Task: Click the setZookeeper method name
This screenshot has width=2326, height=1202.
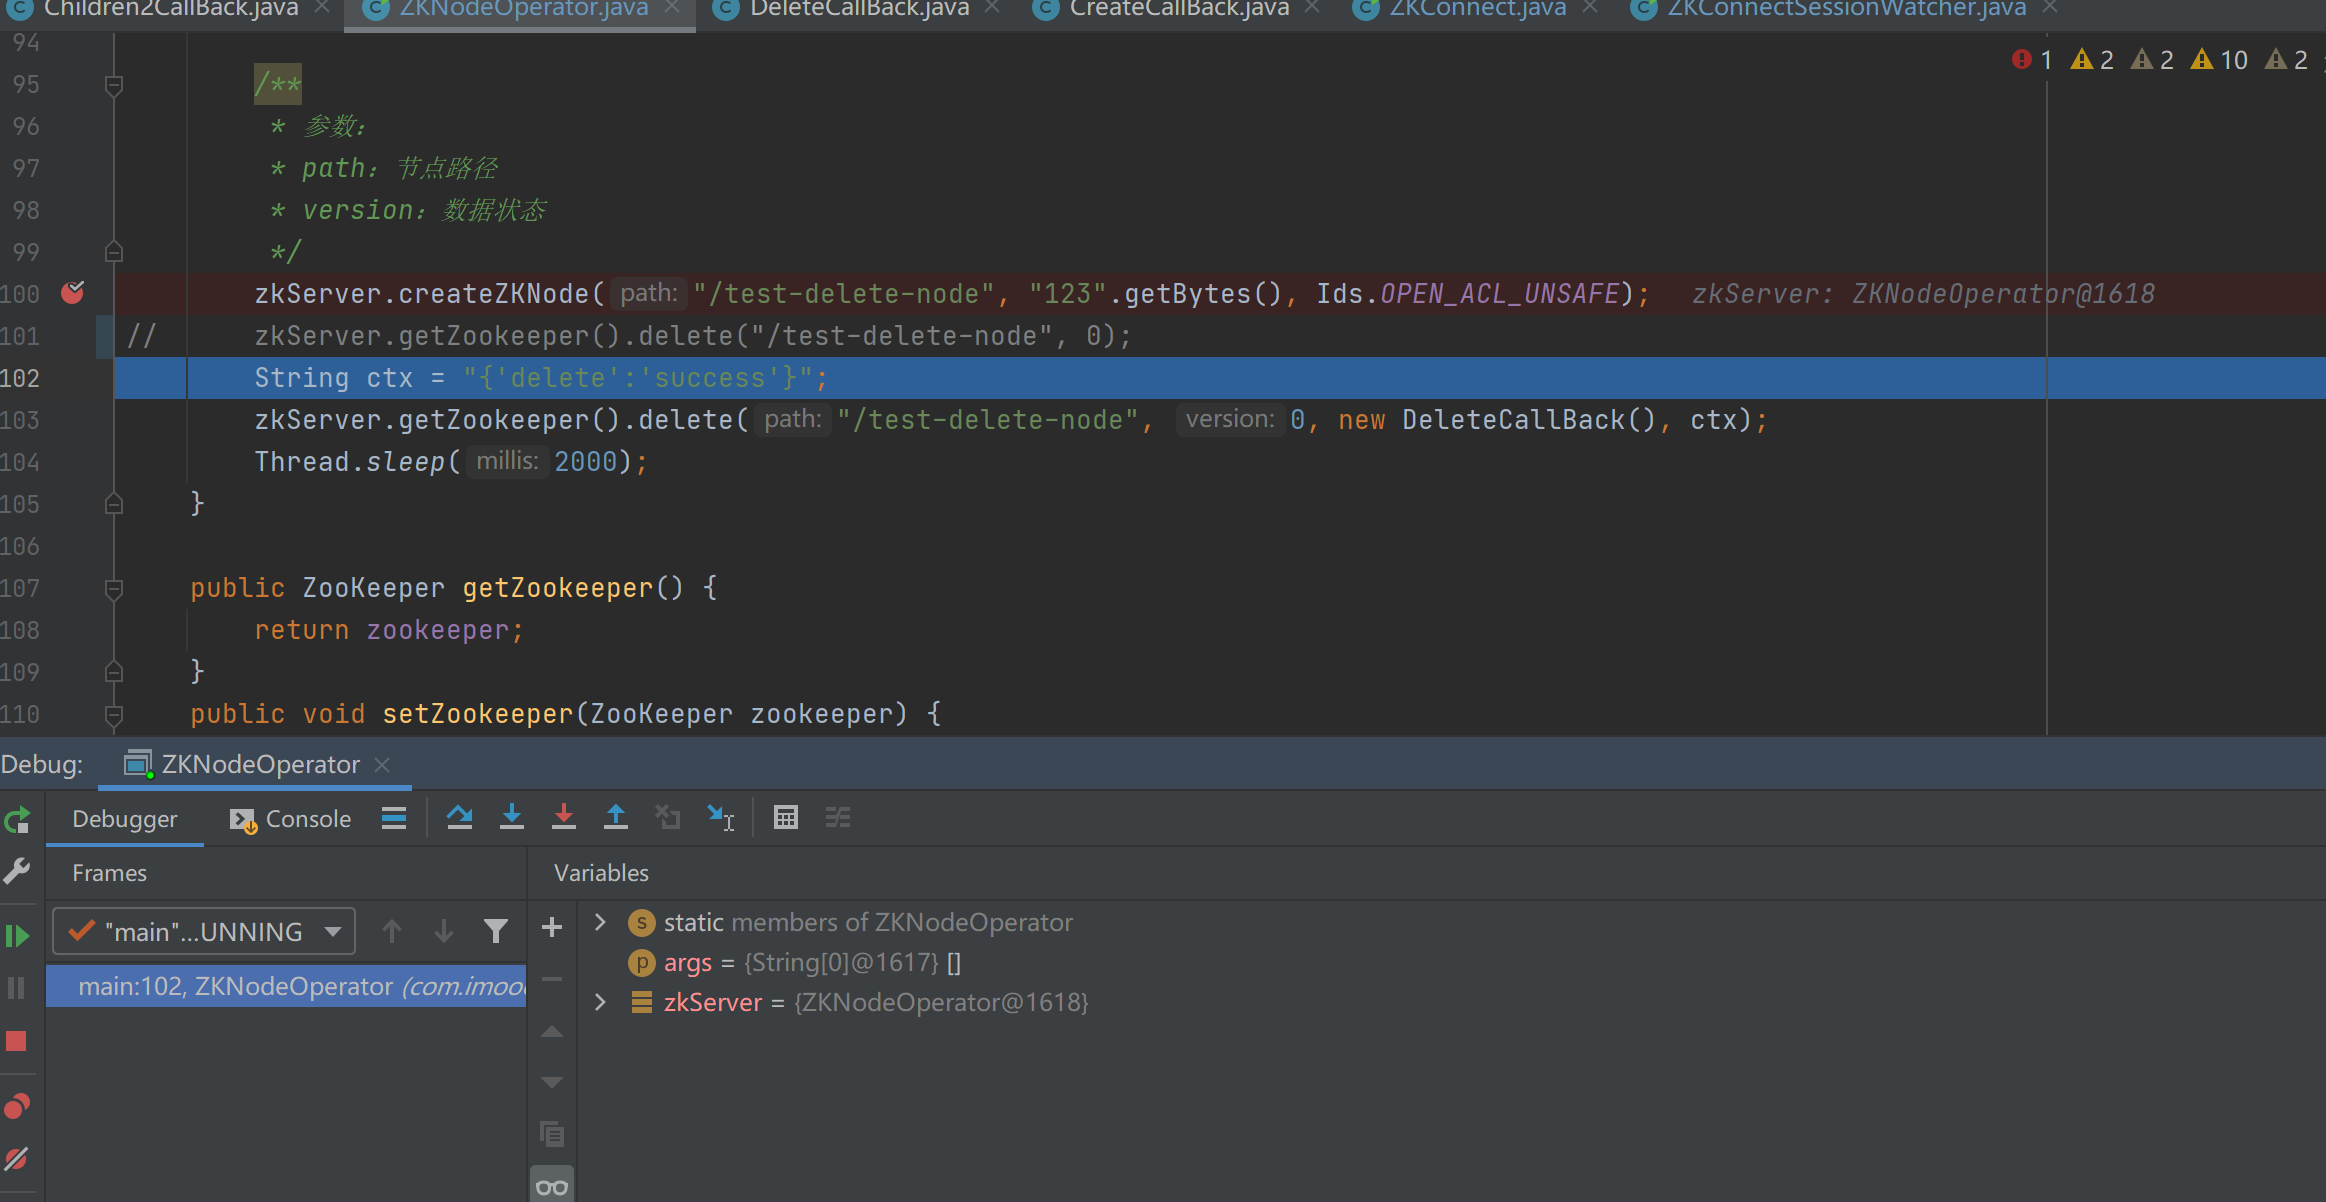Action: (x=478, y=714)
